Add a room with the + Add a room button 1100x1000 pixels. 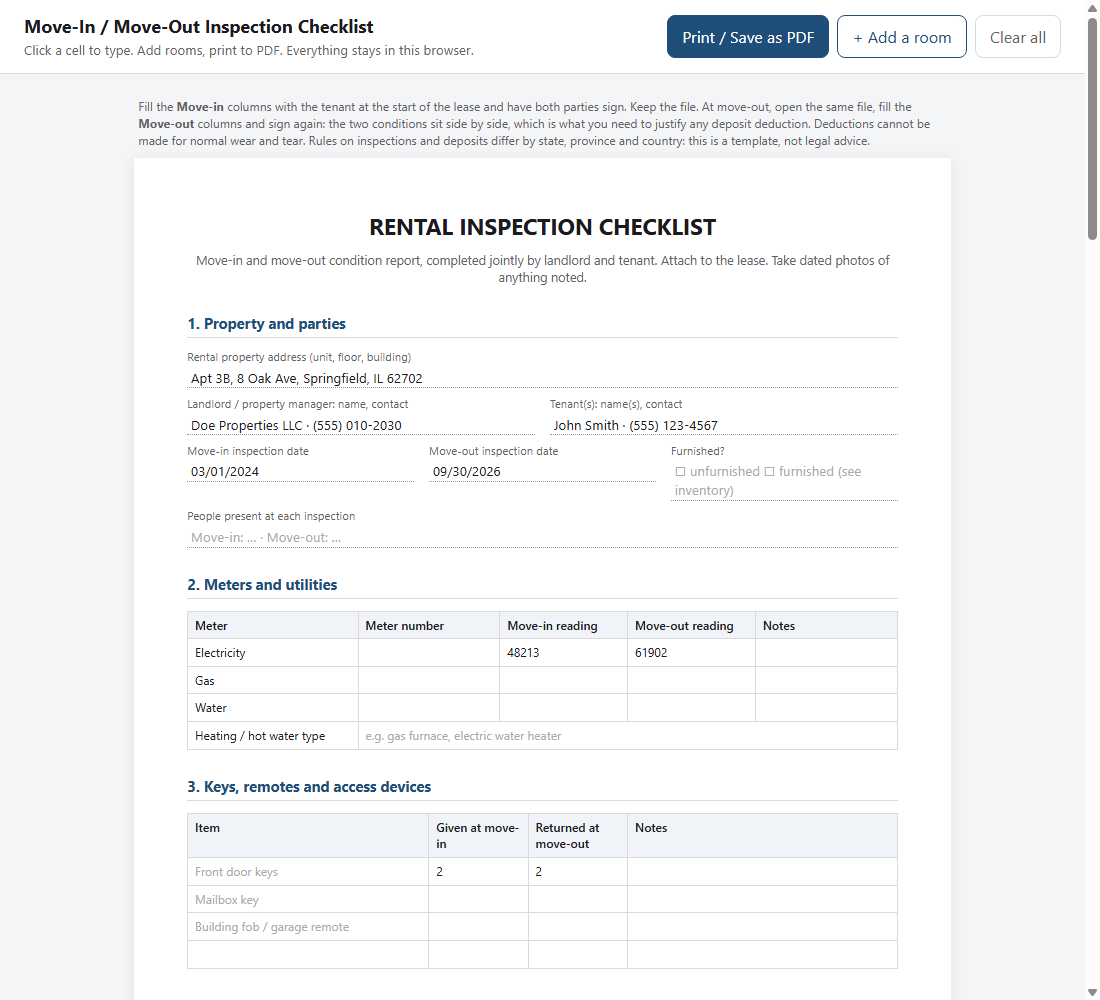tap(901, 37)
